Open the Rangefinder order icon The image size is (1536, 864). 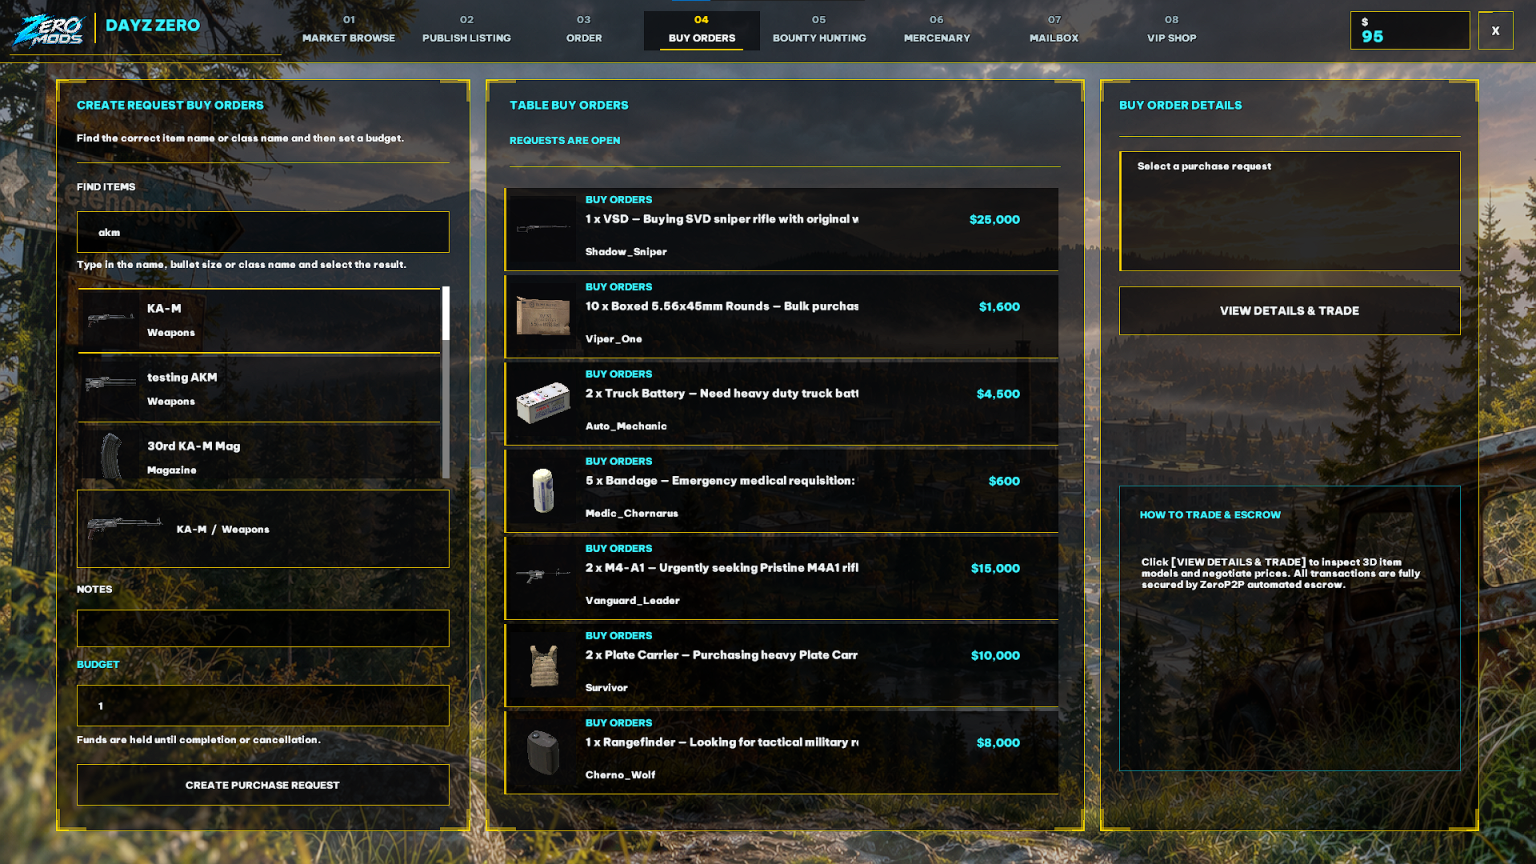click(543, 751)
